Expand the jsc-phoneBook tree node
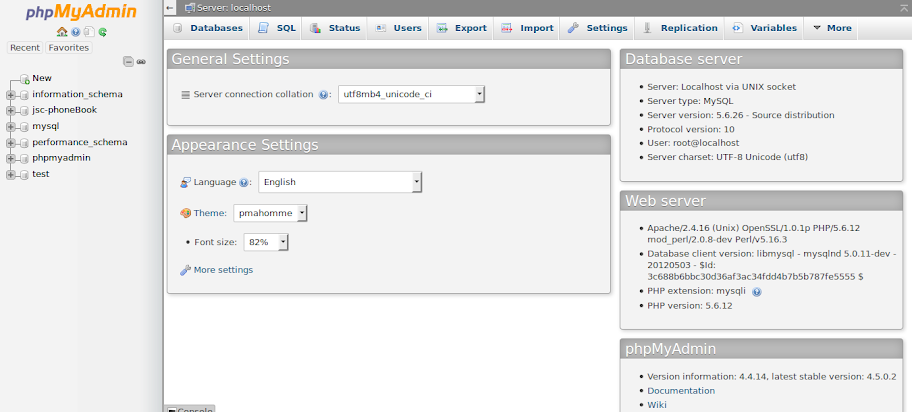This screenshot has width=912, height=412. [x=10, y=111]
